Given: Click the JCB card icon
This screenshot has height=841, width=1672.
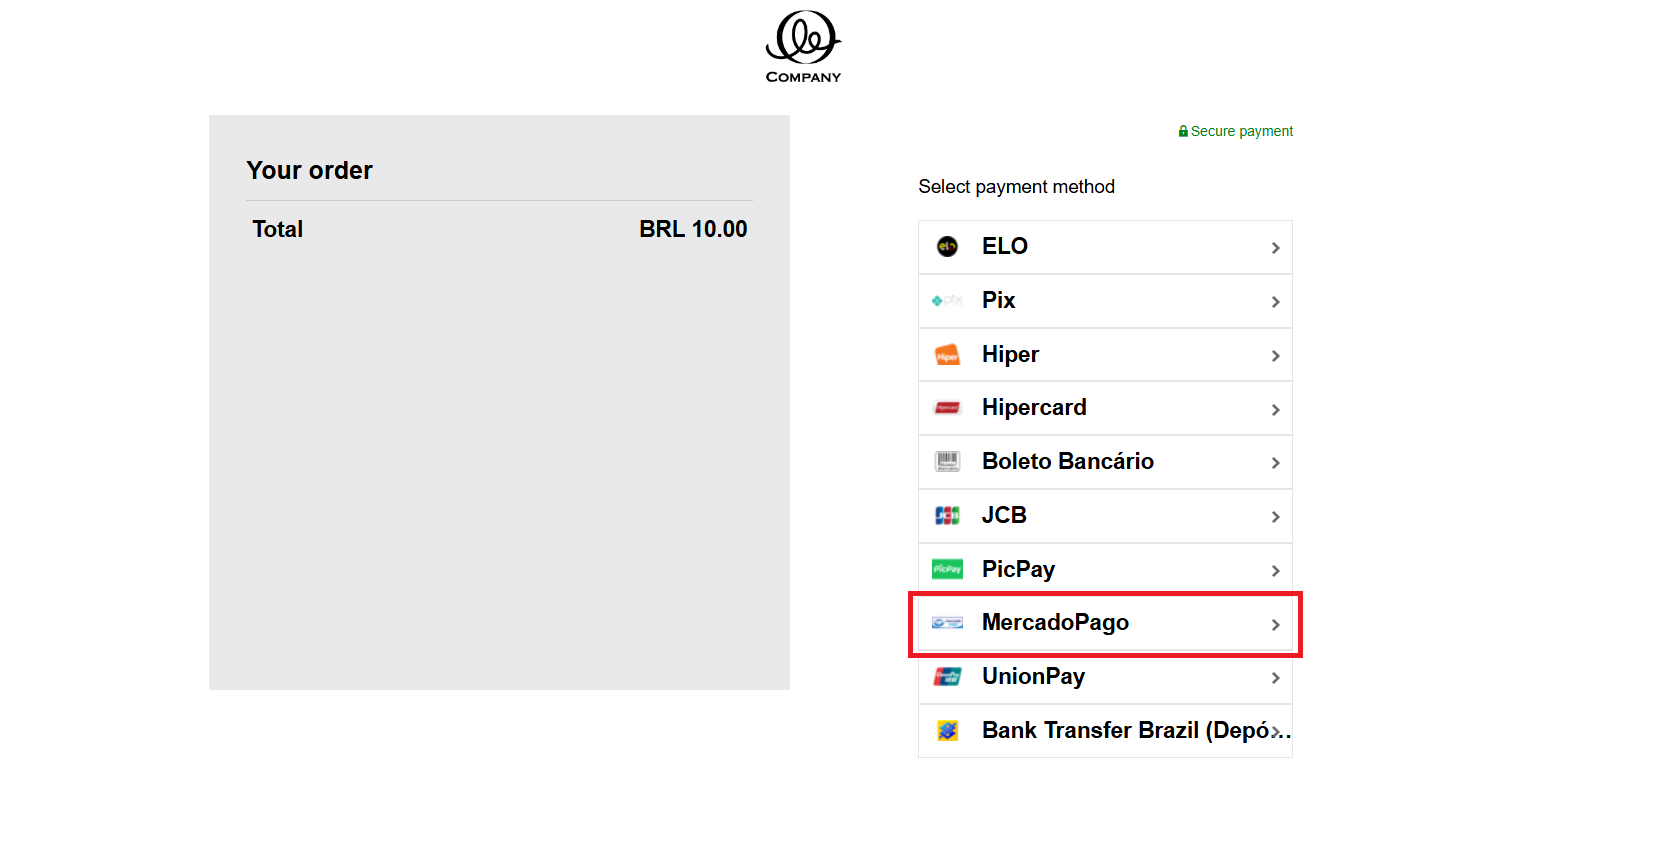Looking at the screenshot, I should (947, 515).
